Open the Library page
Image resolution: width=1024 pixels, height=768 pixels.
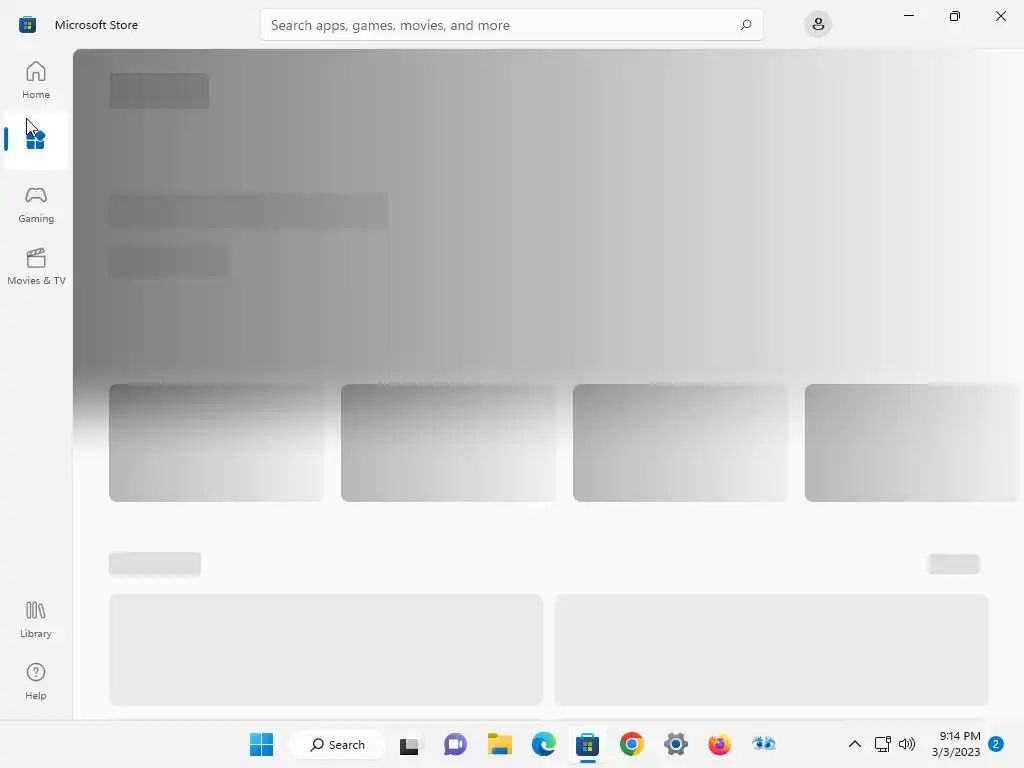pos(36,620)
